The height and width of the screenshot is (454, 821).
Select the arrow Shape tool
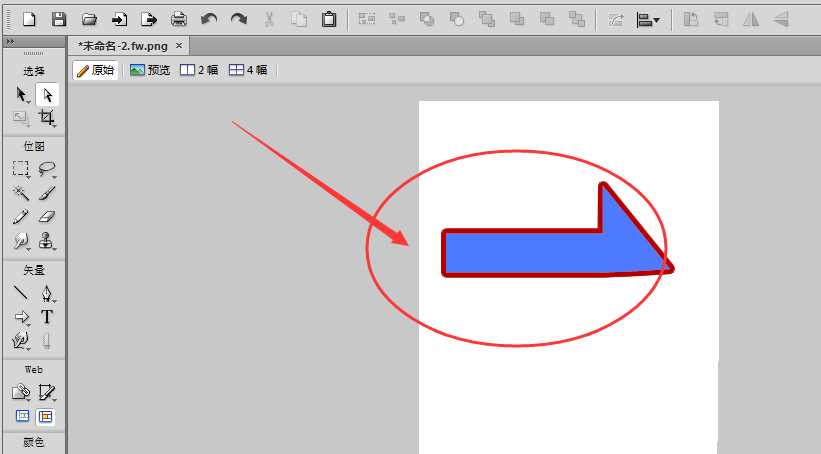(21, 317)
